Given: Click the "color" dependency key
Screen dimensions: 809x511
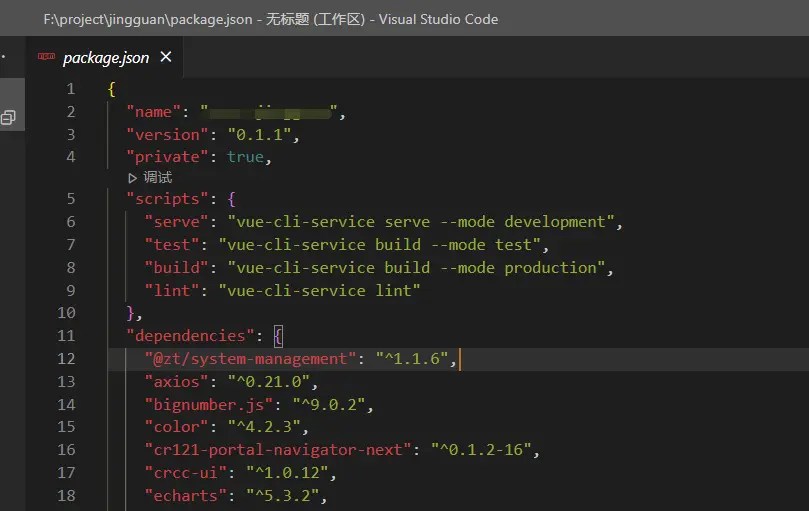Looking at the screenshot, I should coord(176,427).
